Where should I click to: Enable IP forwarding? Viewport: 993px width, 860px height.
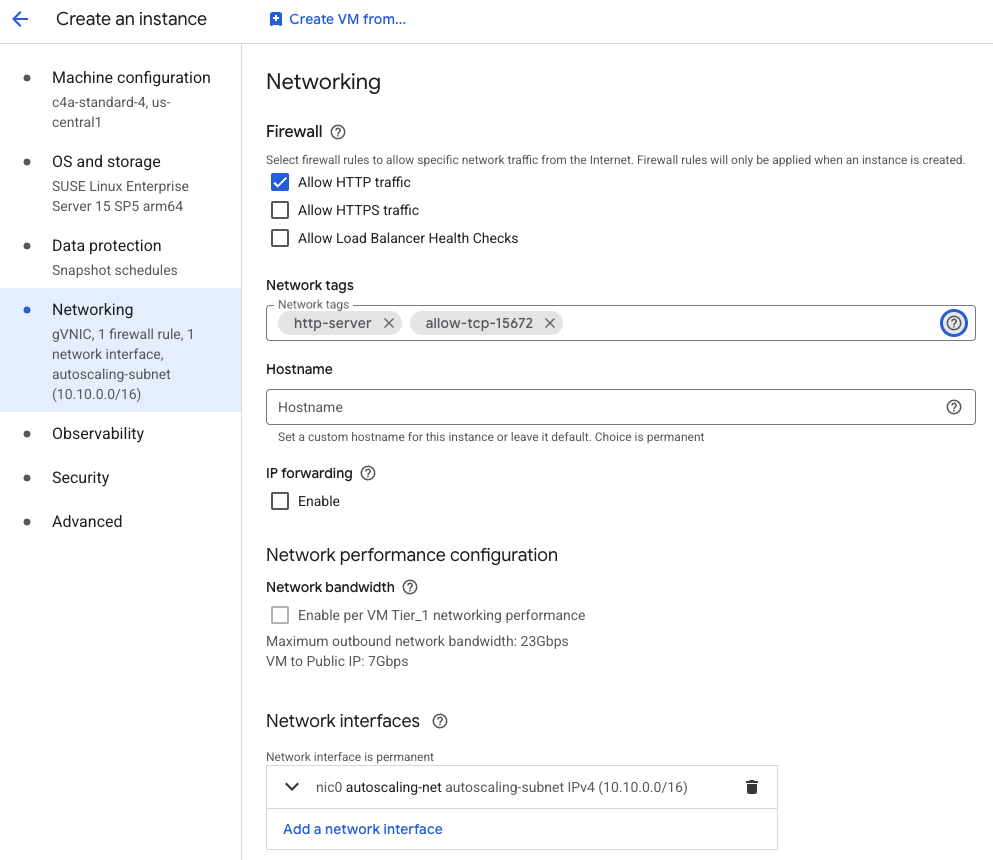tap(279, 501)
